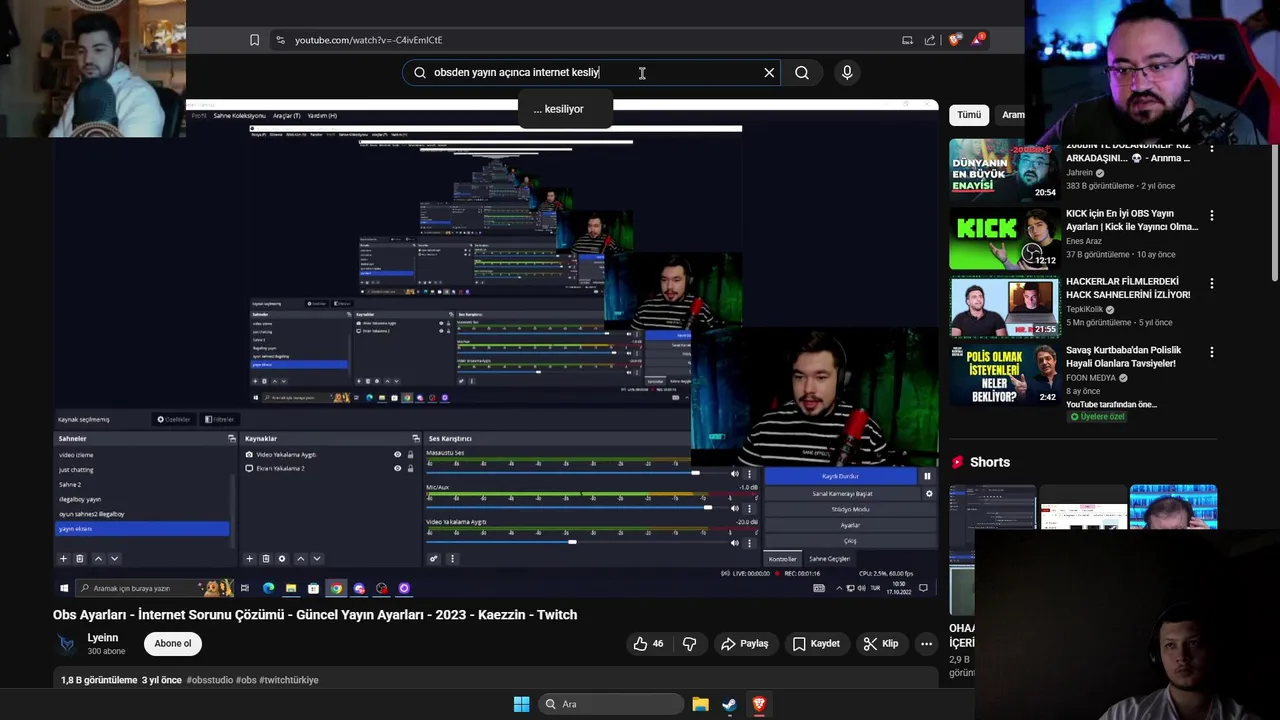Undock the Sahneler panel icon
Image resolution: width=1280 pixels, height=720 pixels.
click(232, 439)
